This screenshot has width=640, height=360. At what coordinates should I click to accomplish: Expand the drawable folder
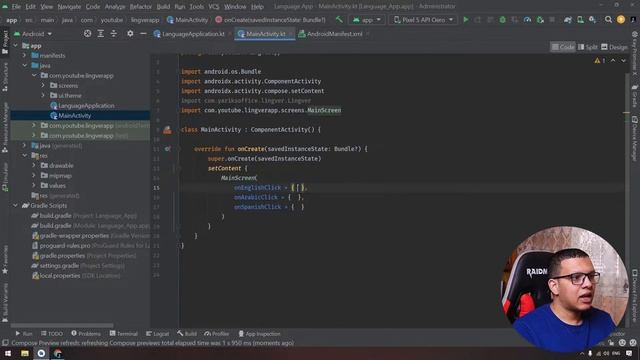click(34, 165)
